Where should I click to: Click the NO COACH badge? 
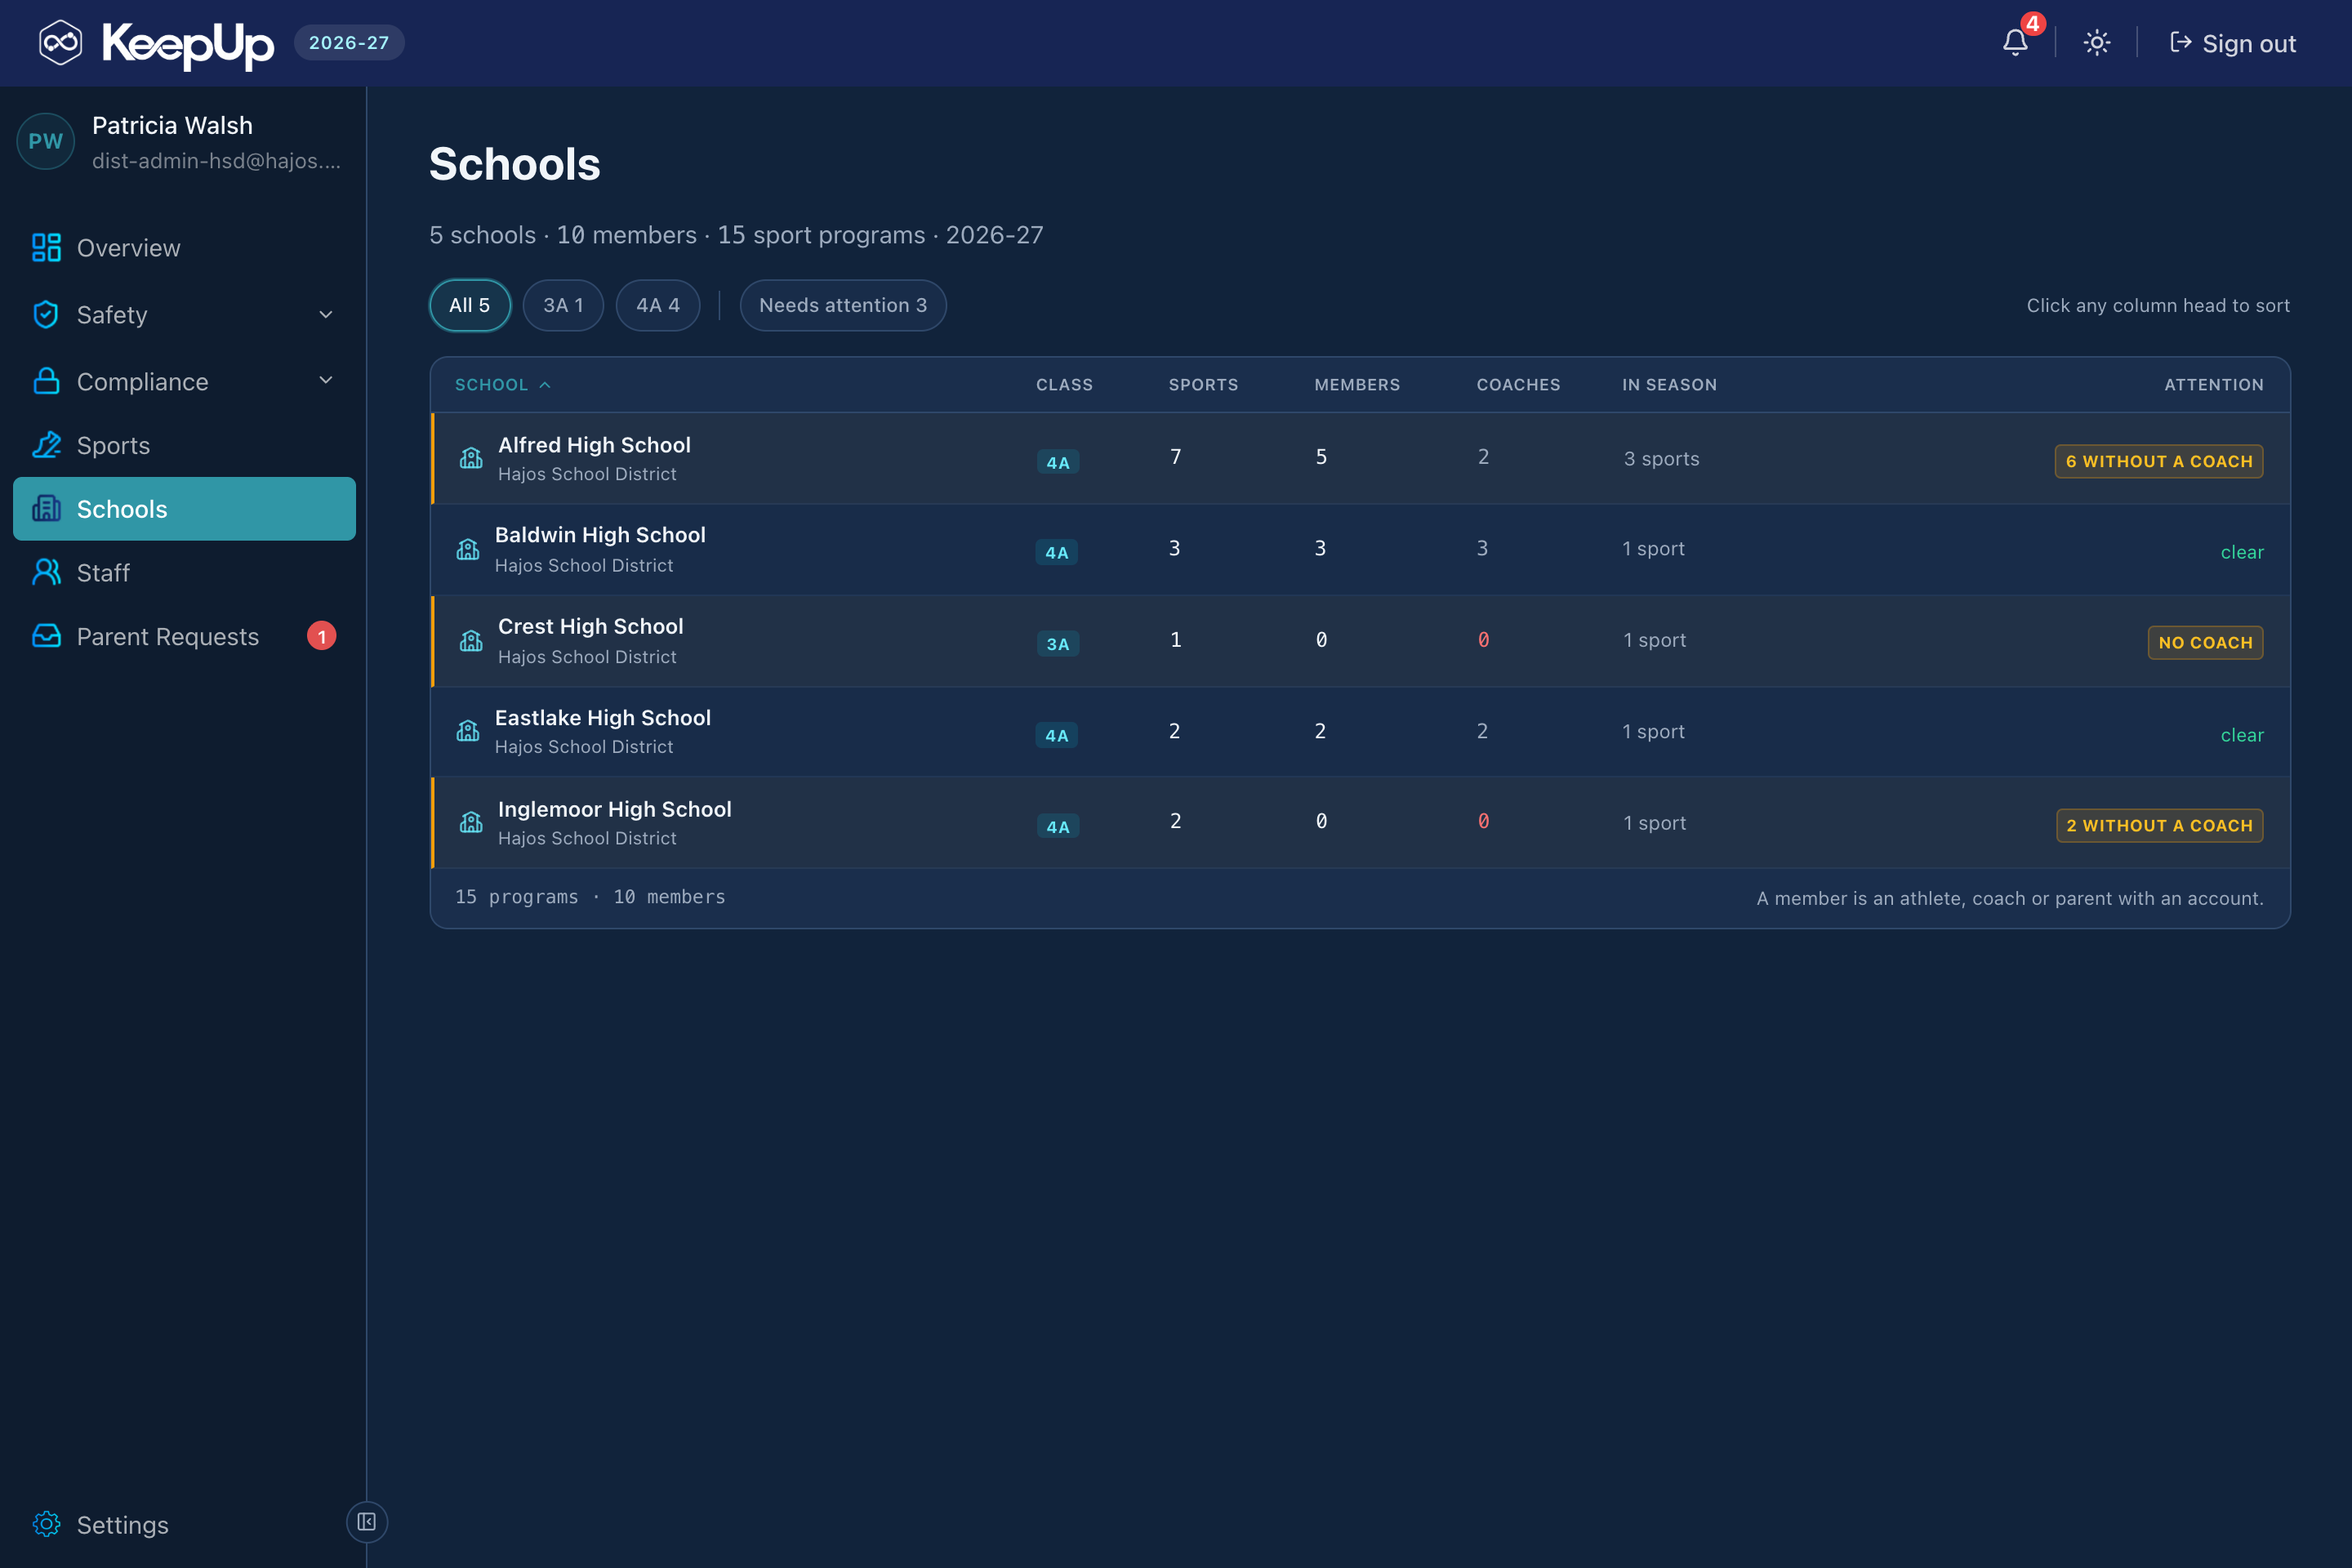(2205, 642)
